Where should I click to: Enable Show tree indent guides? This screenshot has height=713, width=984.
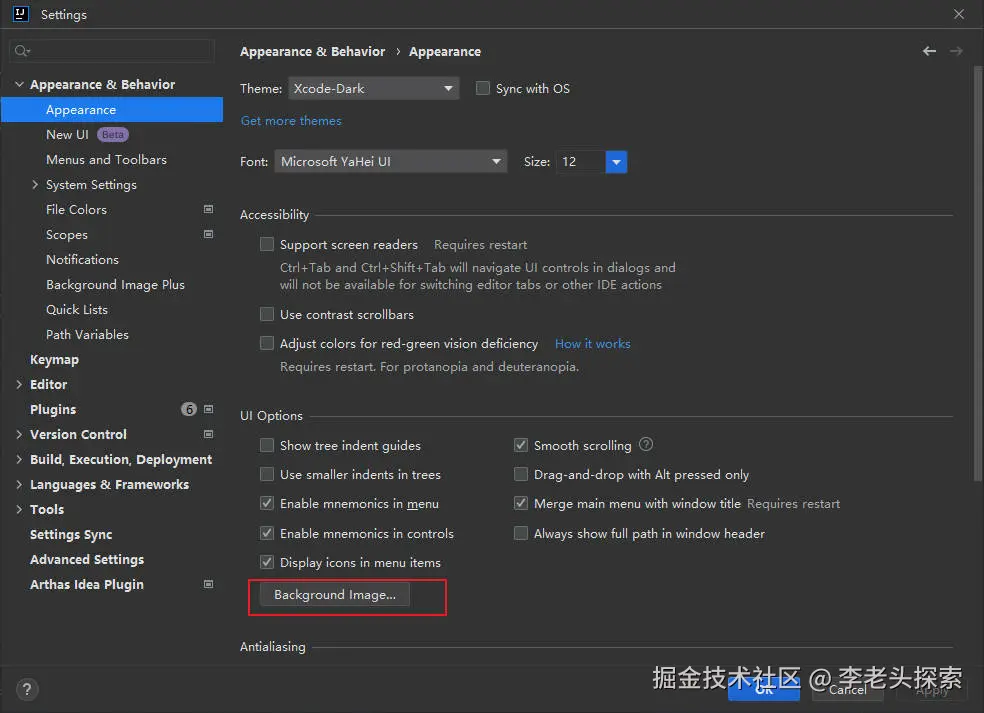[x=267, y=445]
